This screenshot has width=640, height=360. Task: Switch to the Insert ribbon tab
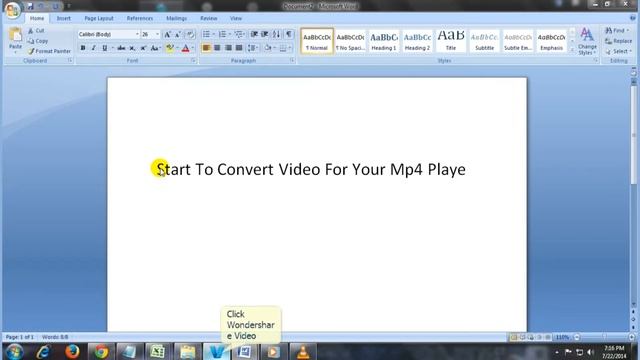(63, 18)
